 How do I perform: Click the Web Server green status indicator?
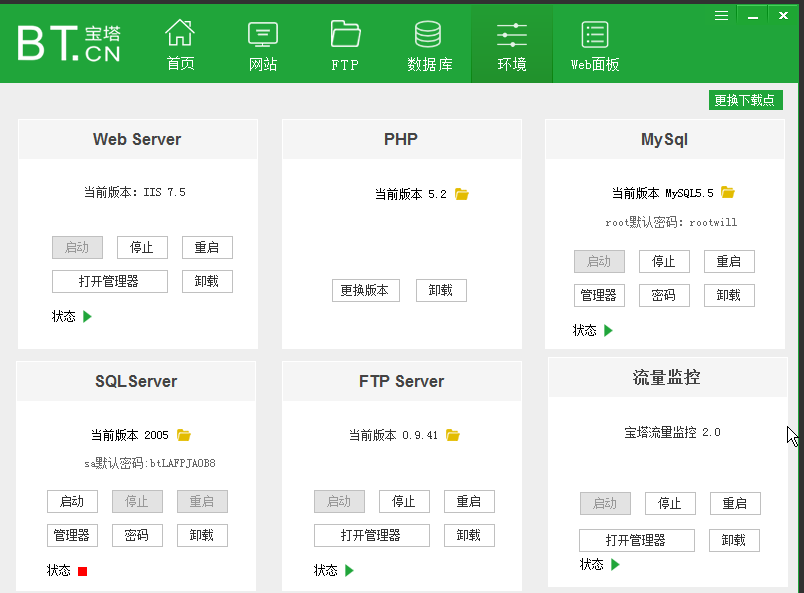87,317
